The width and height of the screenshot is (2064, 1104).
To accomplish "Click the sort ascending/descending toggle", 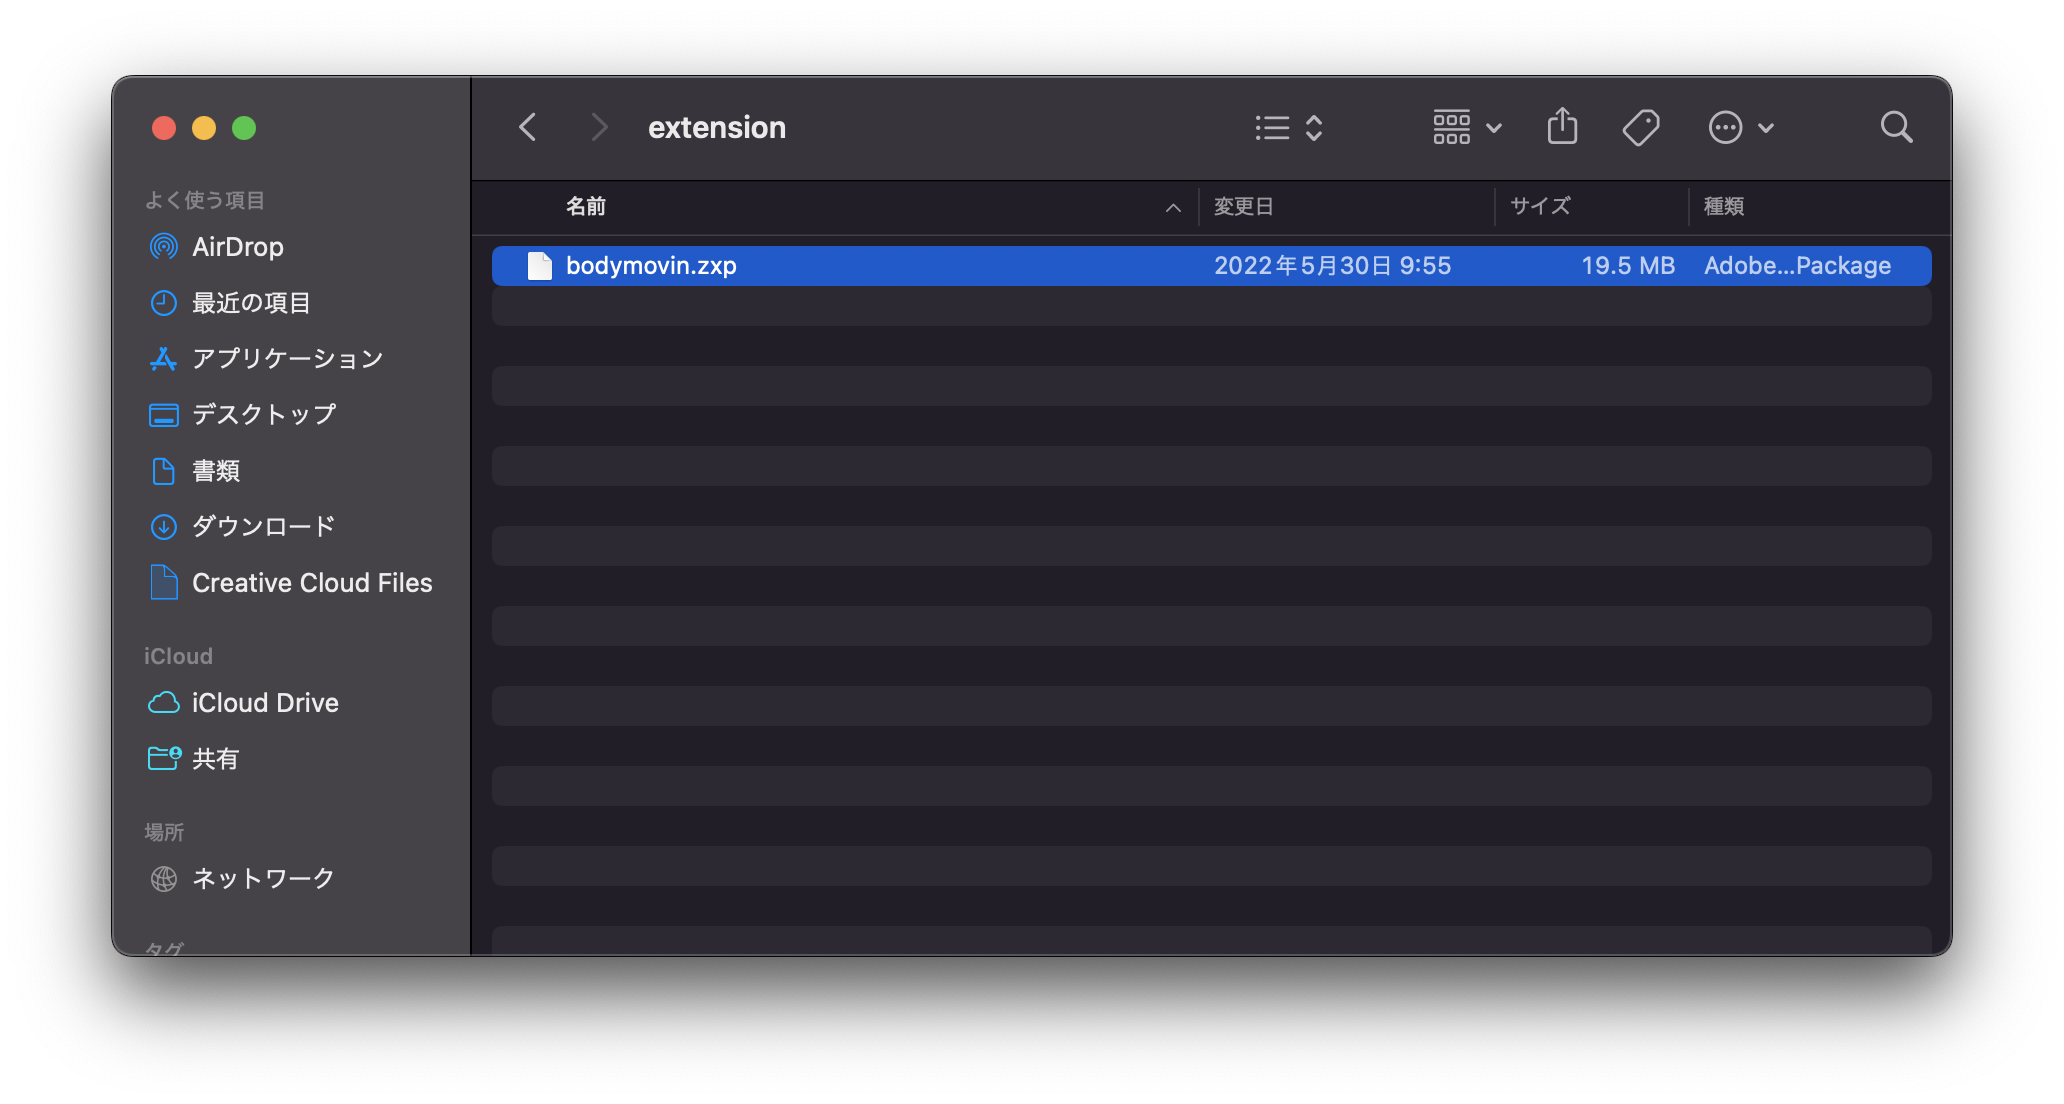I will coord(1171,207).
